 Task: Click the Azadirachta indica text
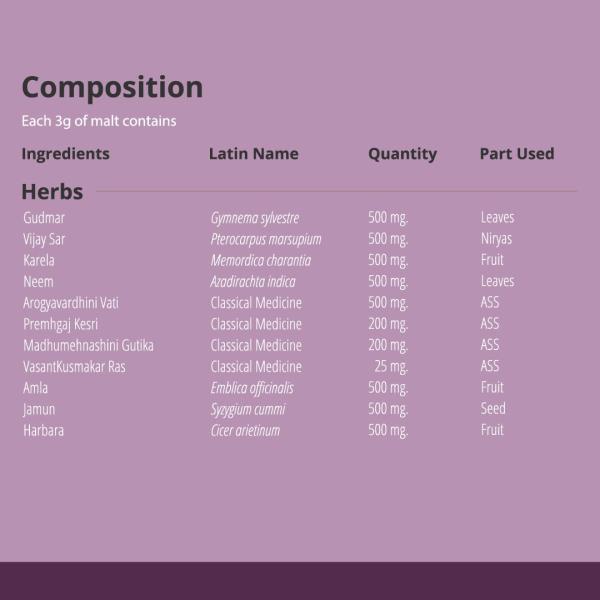click(x=252, y=282)
